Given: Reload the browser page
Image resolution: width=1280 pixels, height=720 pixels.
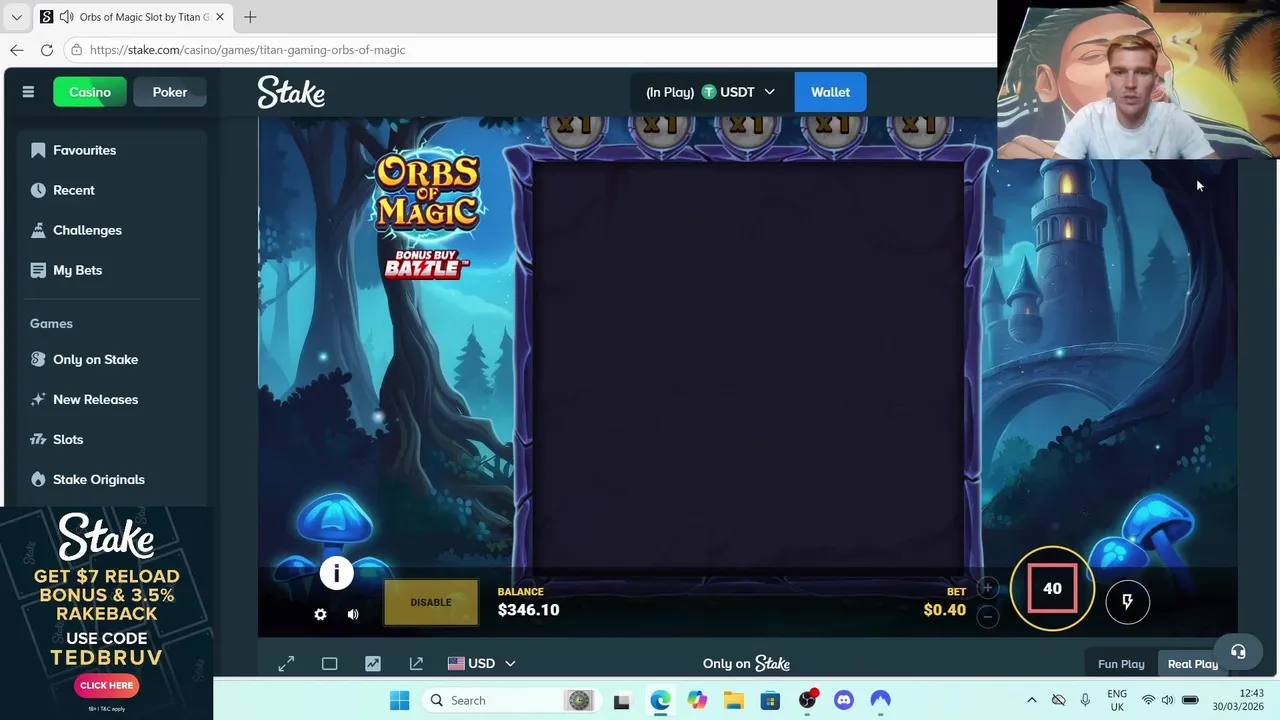Looking at the screenshot, I should click(x=46, y=49).
